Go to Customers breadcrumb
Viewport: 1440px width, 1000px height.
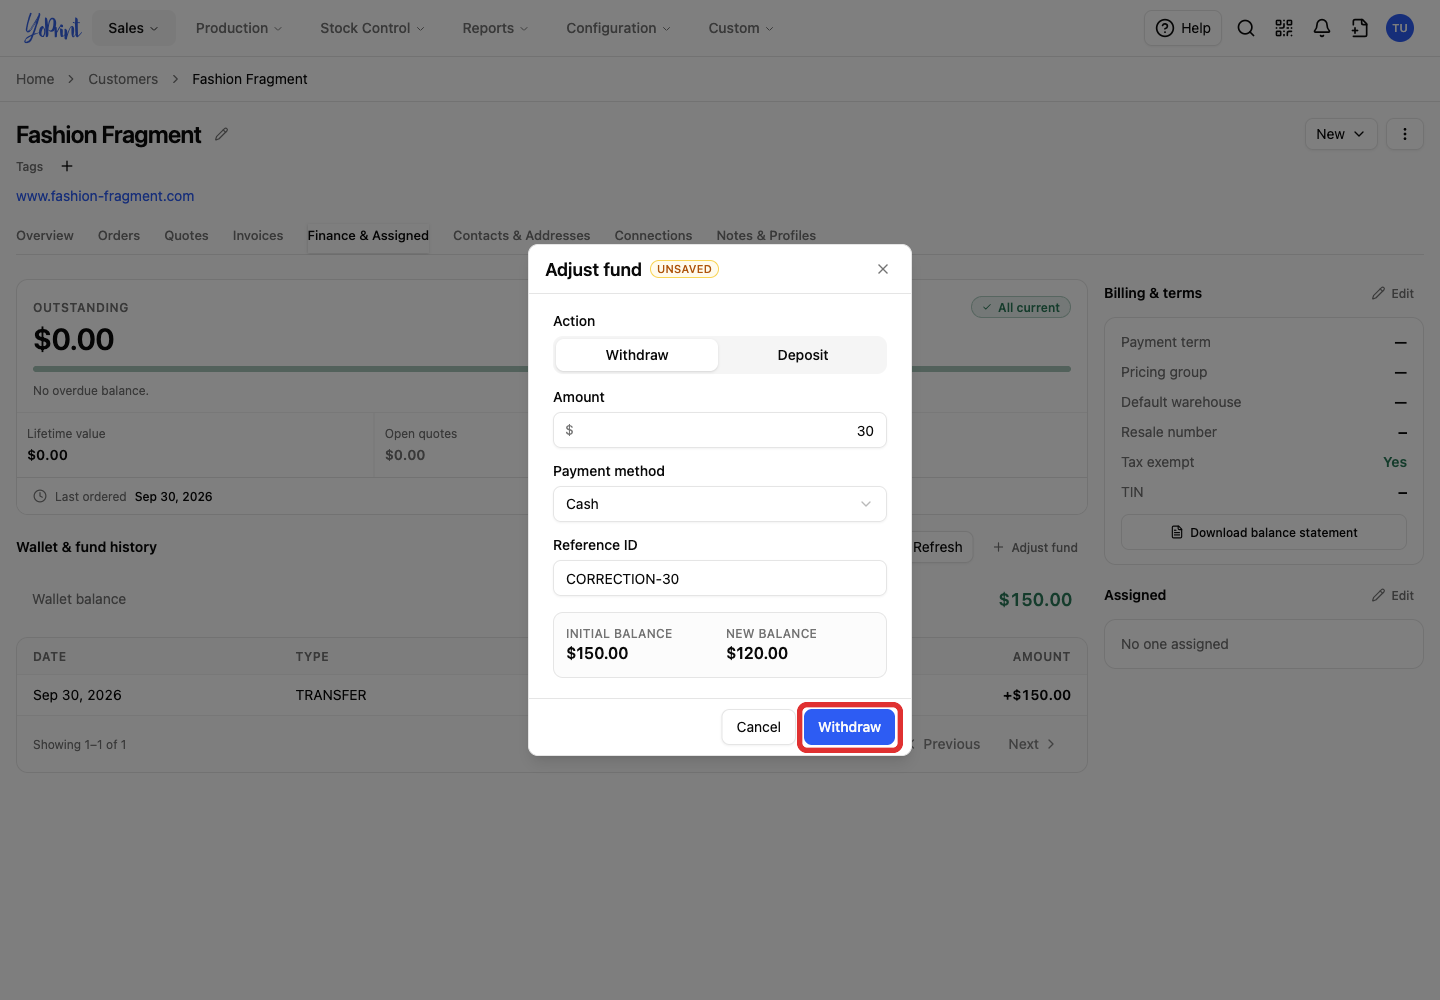(123, 79)
